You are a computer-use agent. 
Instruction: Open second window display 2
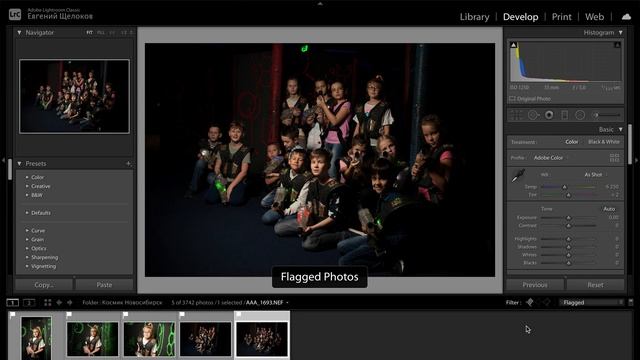pyautogui.click(x=29, y=302)
